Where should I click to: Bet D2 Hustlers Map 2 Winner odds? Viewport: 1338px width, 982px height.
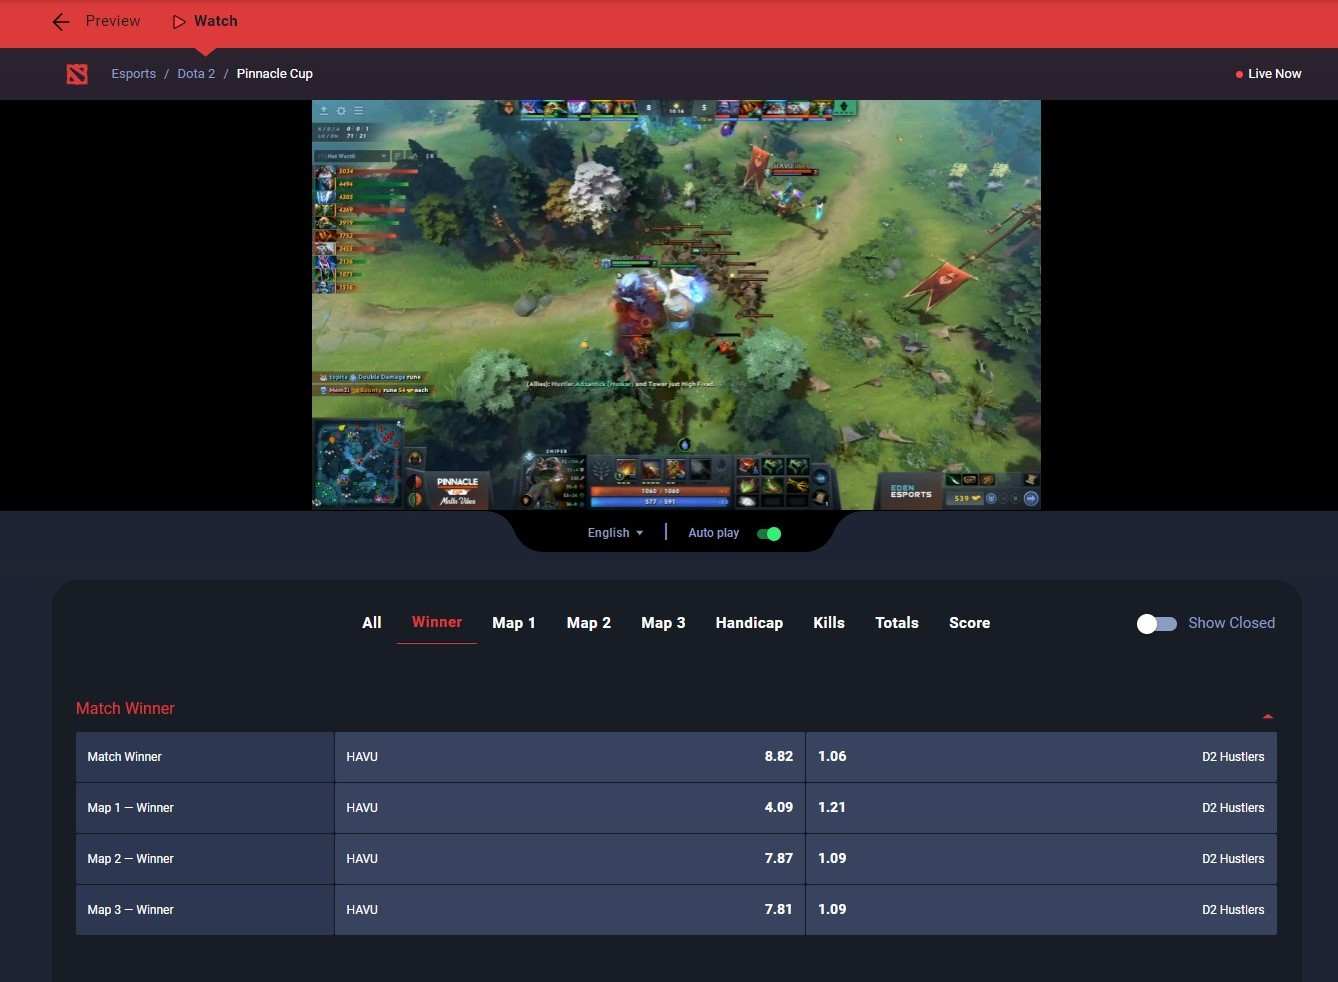click(1041, 859)
